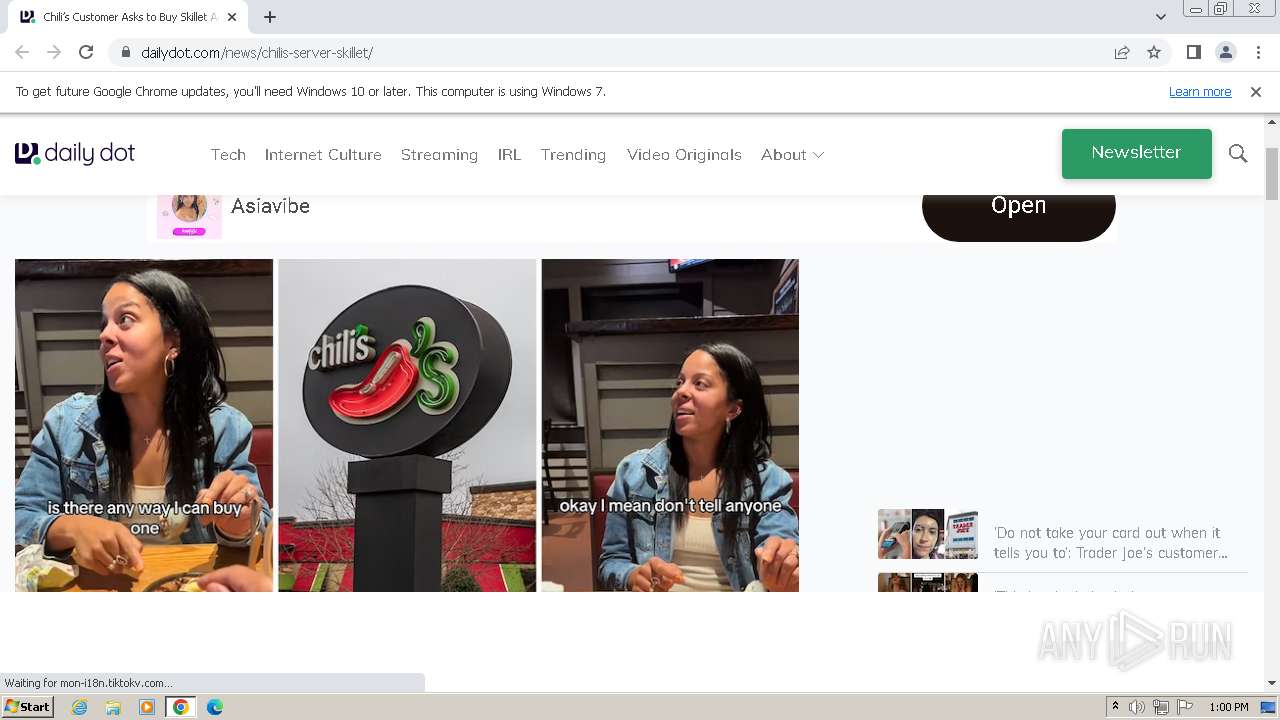The width and height of the screenshot is (1280, 720).
Task: Open Video Originals section
Action: tap(684, 154)
